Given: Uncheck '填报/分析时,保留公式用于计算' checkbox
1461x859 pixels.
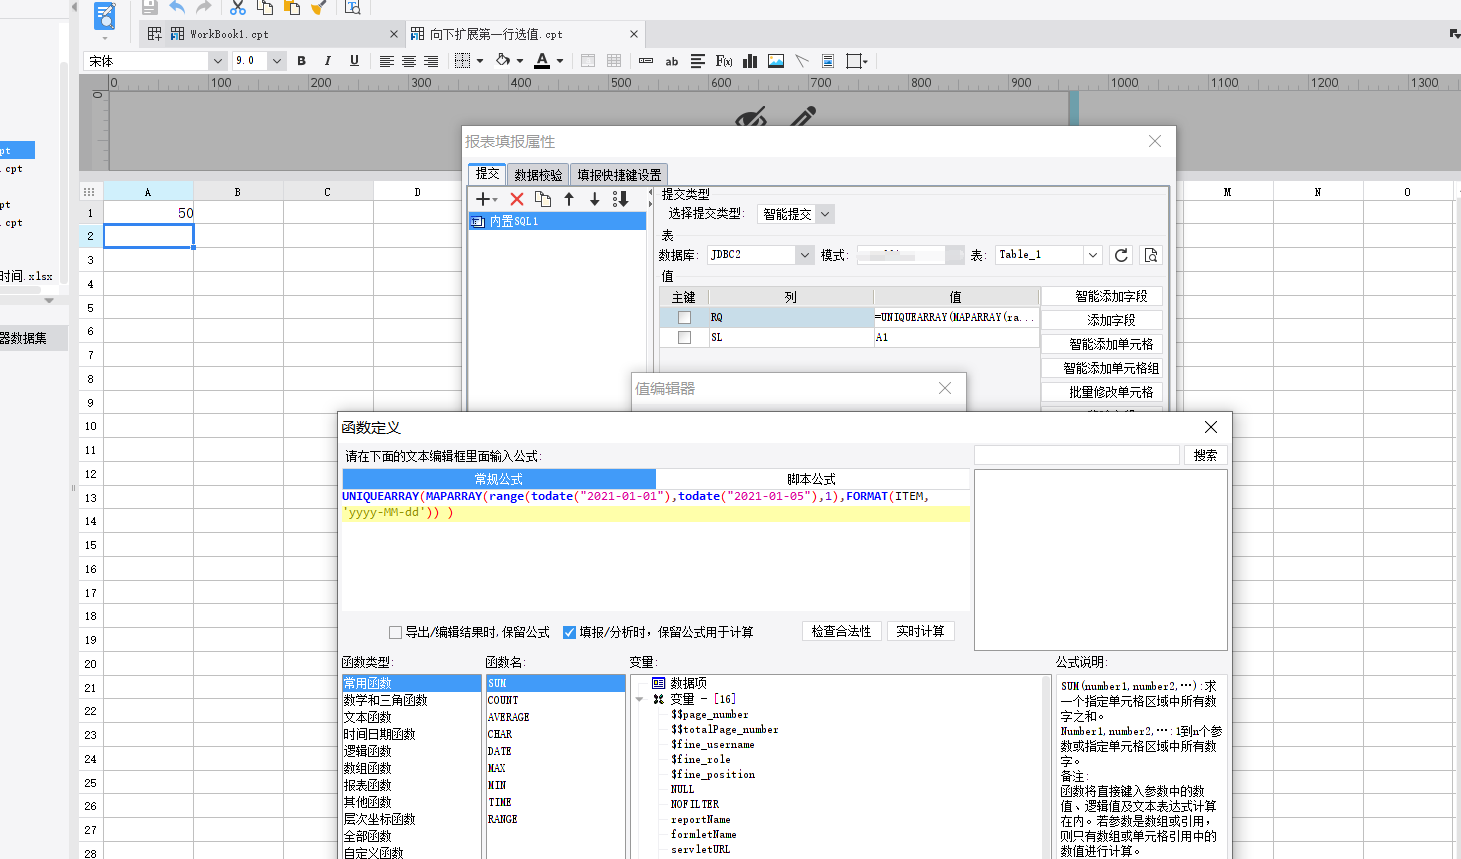Looking at the screenshot, I should (x=569, y=632).
